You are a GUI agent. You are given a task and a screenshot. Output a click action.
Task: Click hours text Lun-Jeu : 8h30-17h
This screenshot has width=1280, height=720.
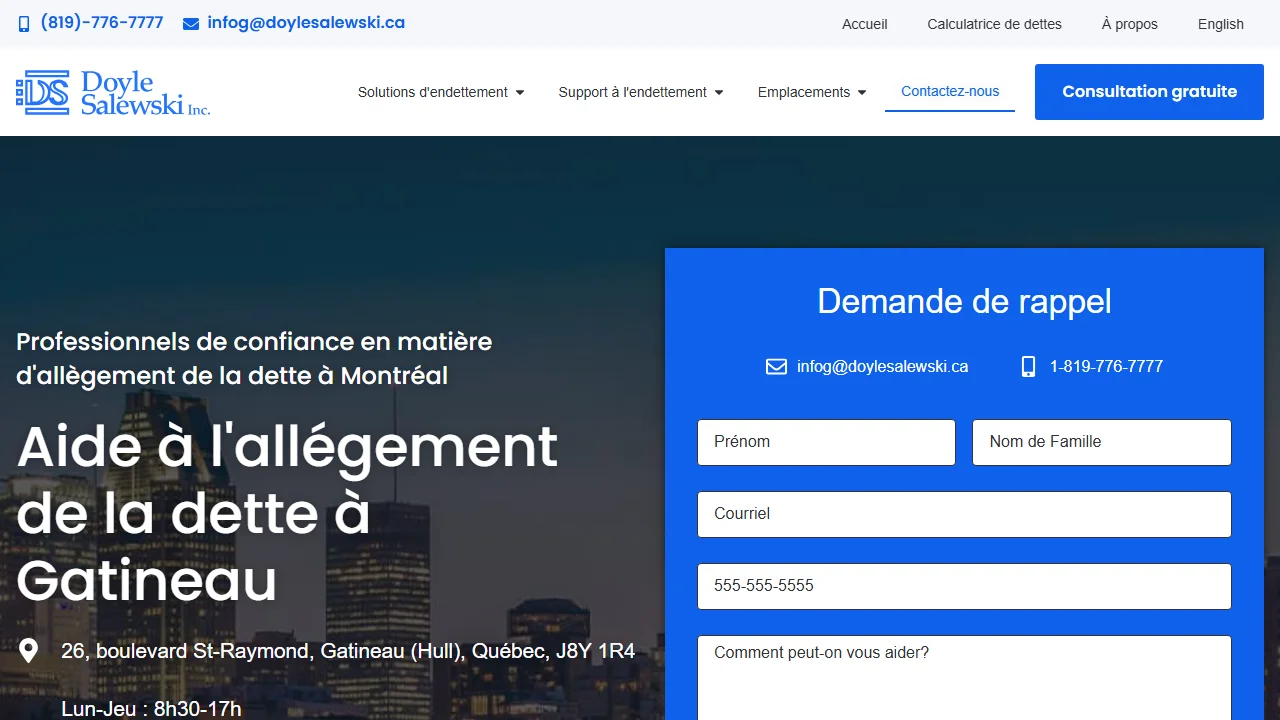click(x=151, y=709)
